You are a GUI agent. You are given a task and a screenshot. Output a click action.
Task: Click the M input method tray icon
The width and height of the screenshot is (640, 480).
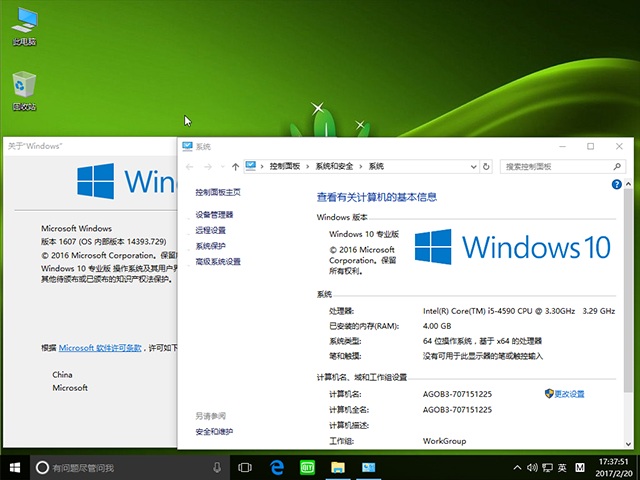(x=580, y=468)
